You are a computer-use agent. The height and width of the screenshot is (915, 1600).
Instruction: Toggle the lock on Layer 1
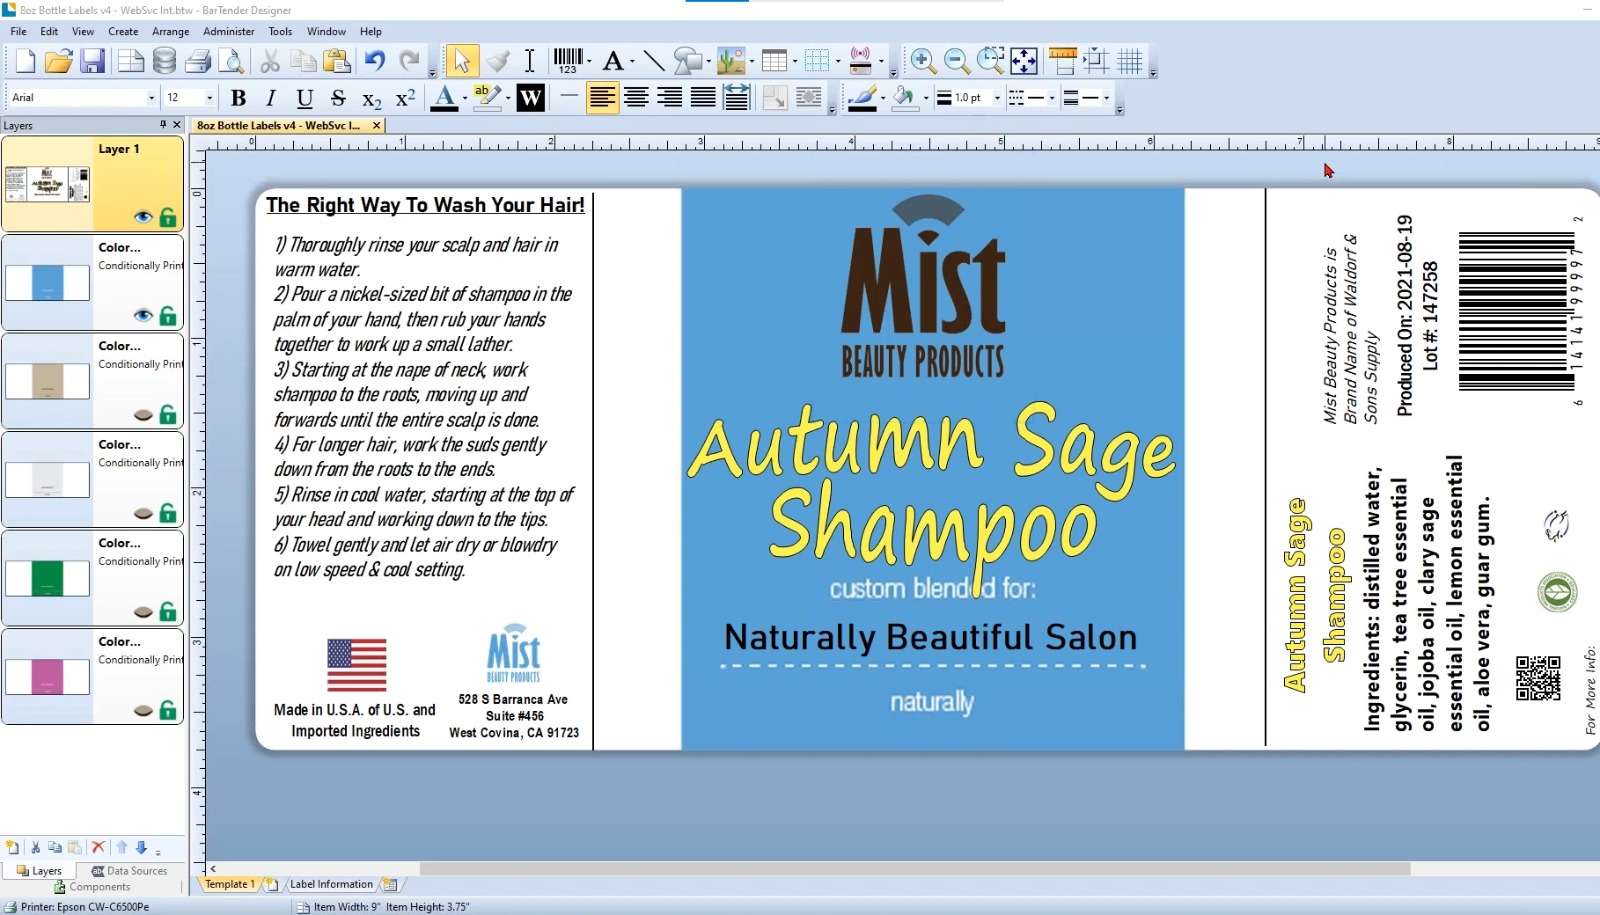pyautogui.click(x=168, y=216)
